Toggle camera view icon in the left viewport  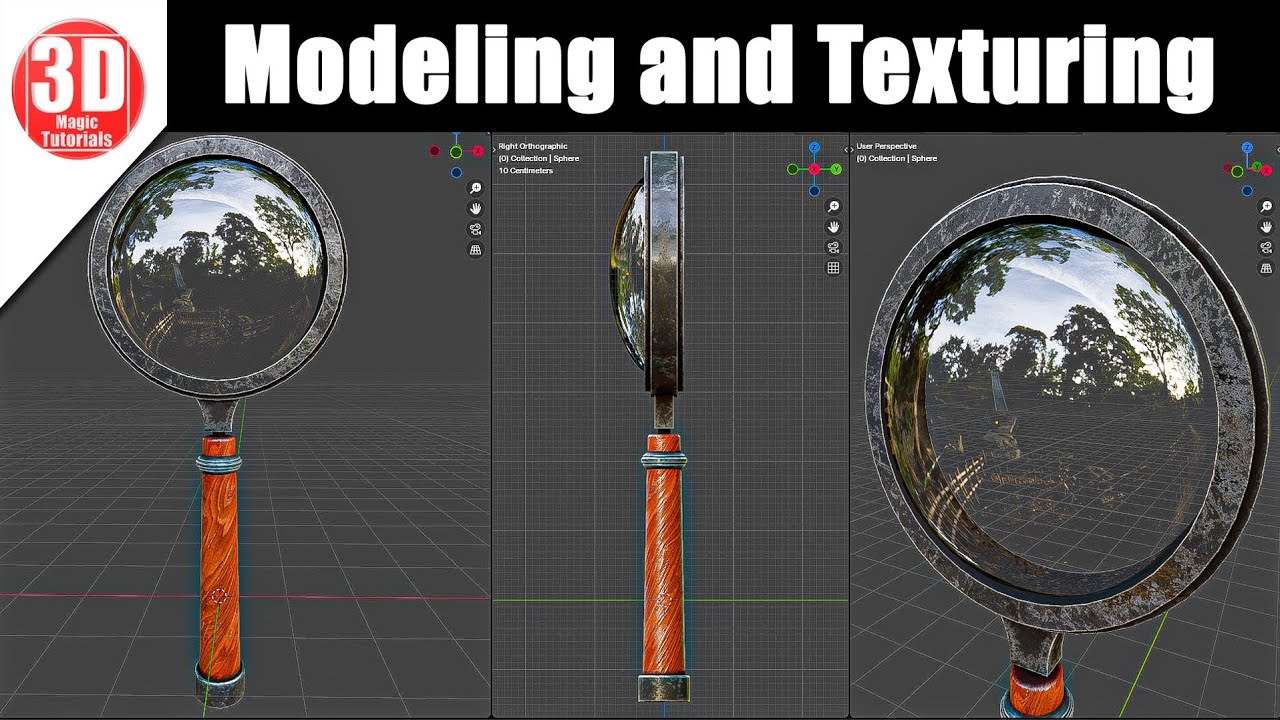point(476,229)
